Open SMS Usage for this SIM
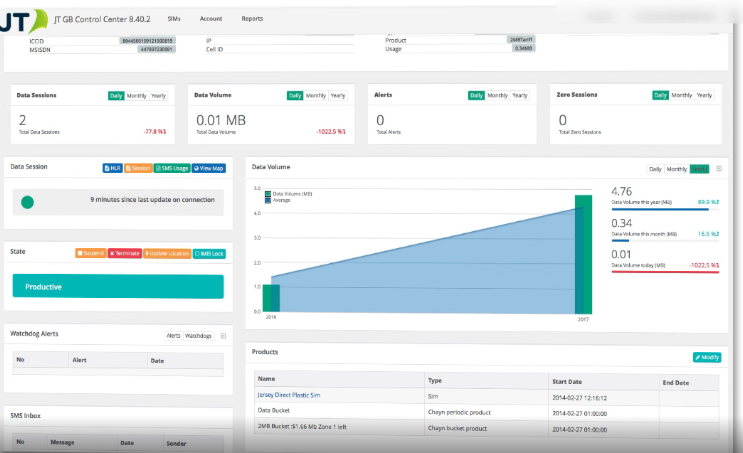This screenshot has width=743, height=453. tap(172, 168)
